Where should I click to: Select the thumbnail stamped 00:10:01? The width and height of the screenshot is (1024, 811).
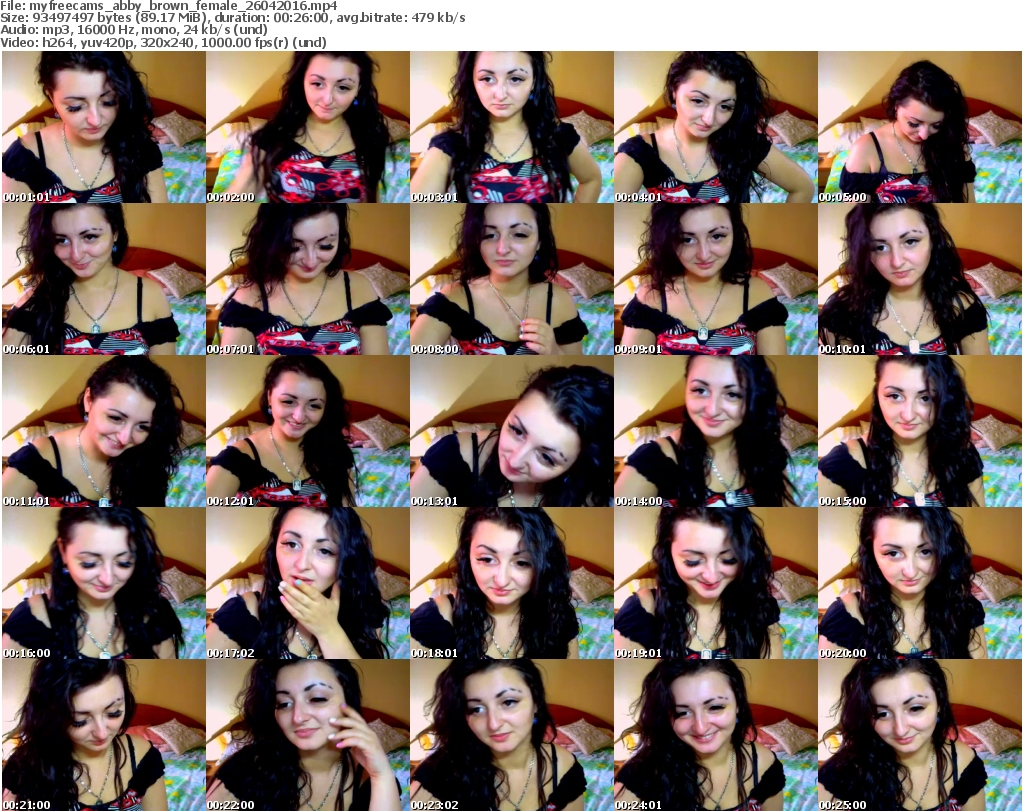(x=920, y=279)
